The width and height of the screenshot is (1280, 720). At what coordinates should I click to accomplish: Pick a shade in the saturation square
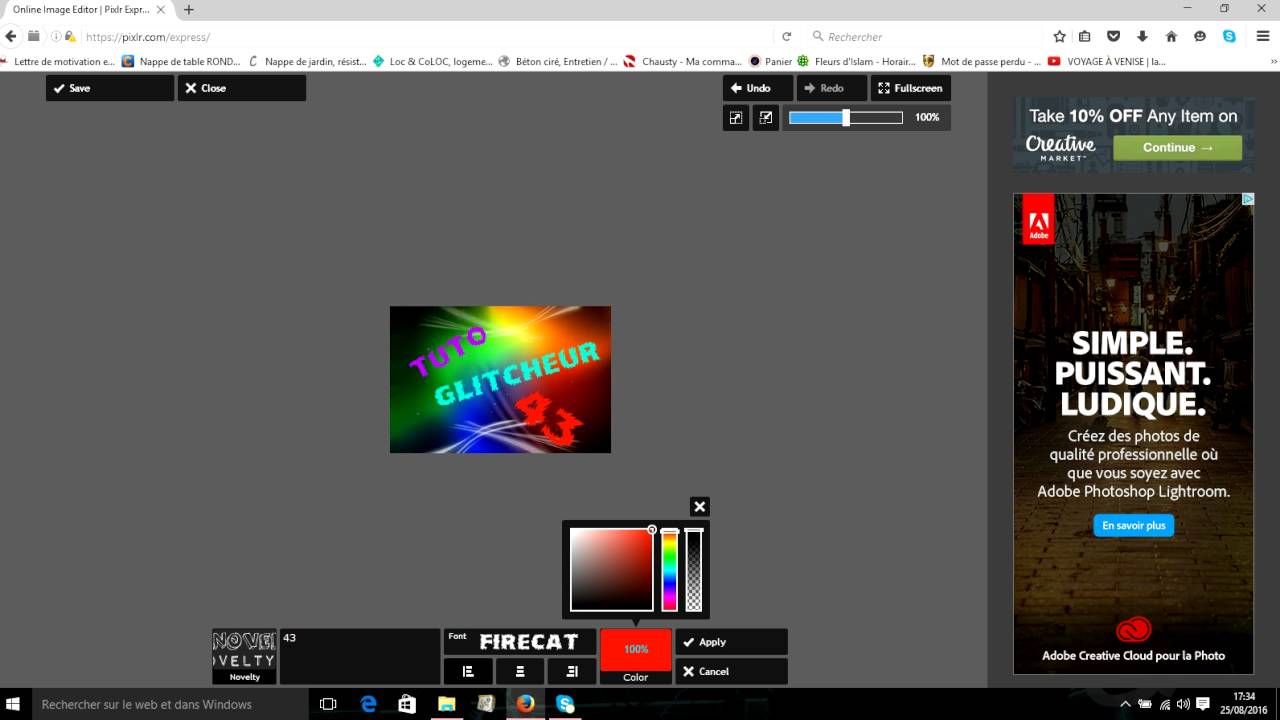coord(612,569)
